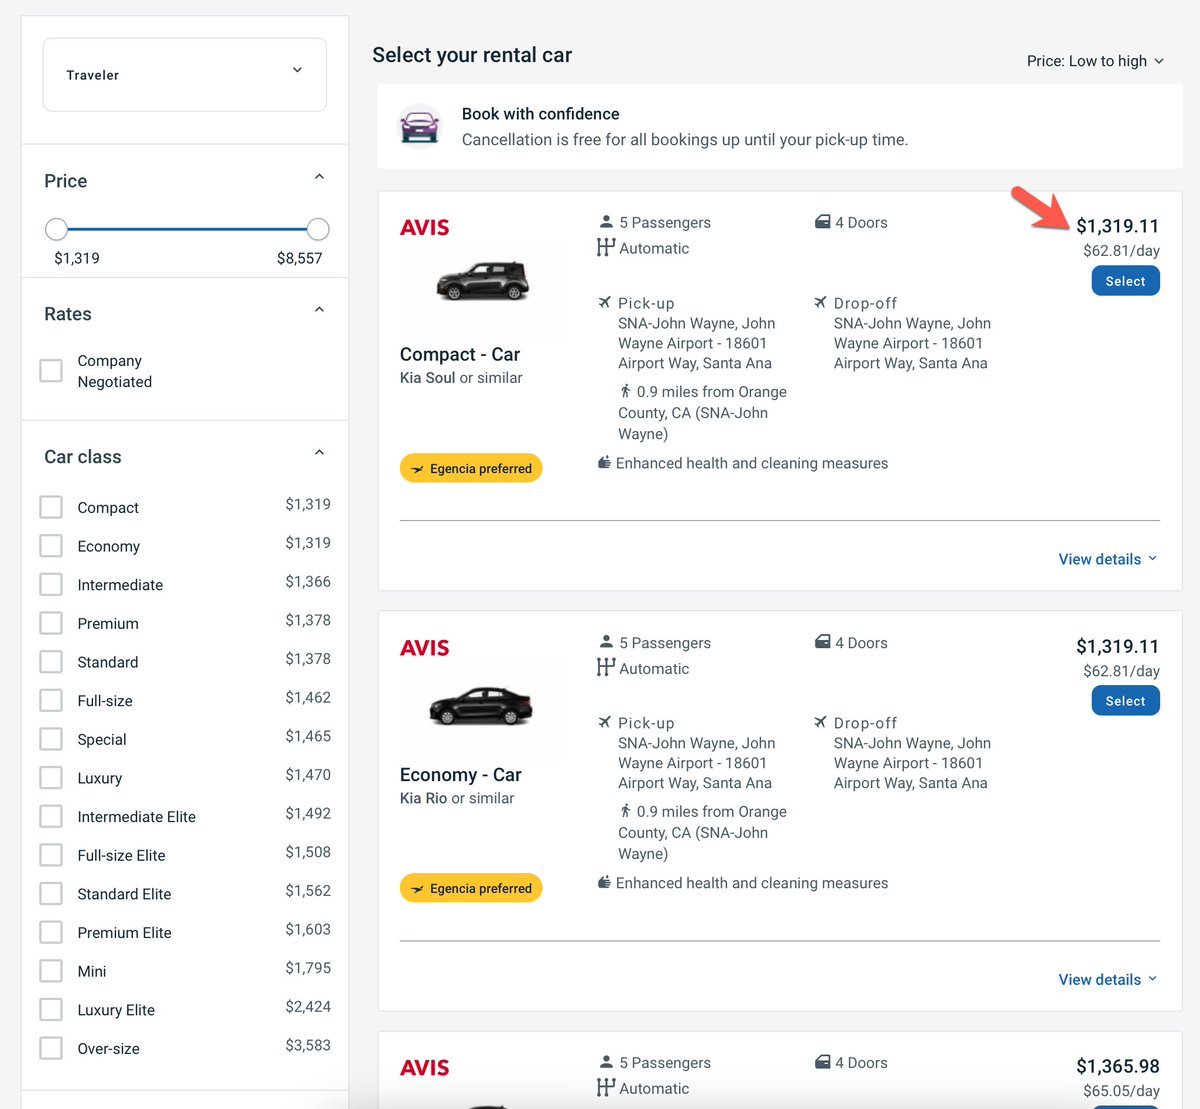The image size is (1200, 1109).
Task: Check the Company Negotiated rates box
Action: [51, 371]
